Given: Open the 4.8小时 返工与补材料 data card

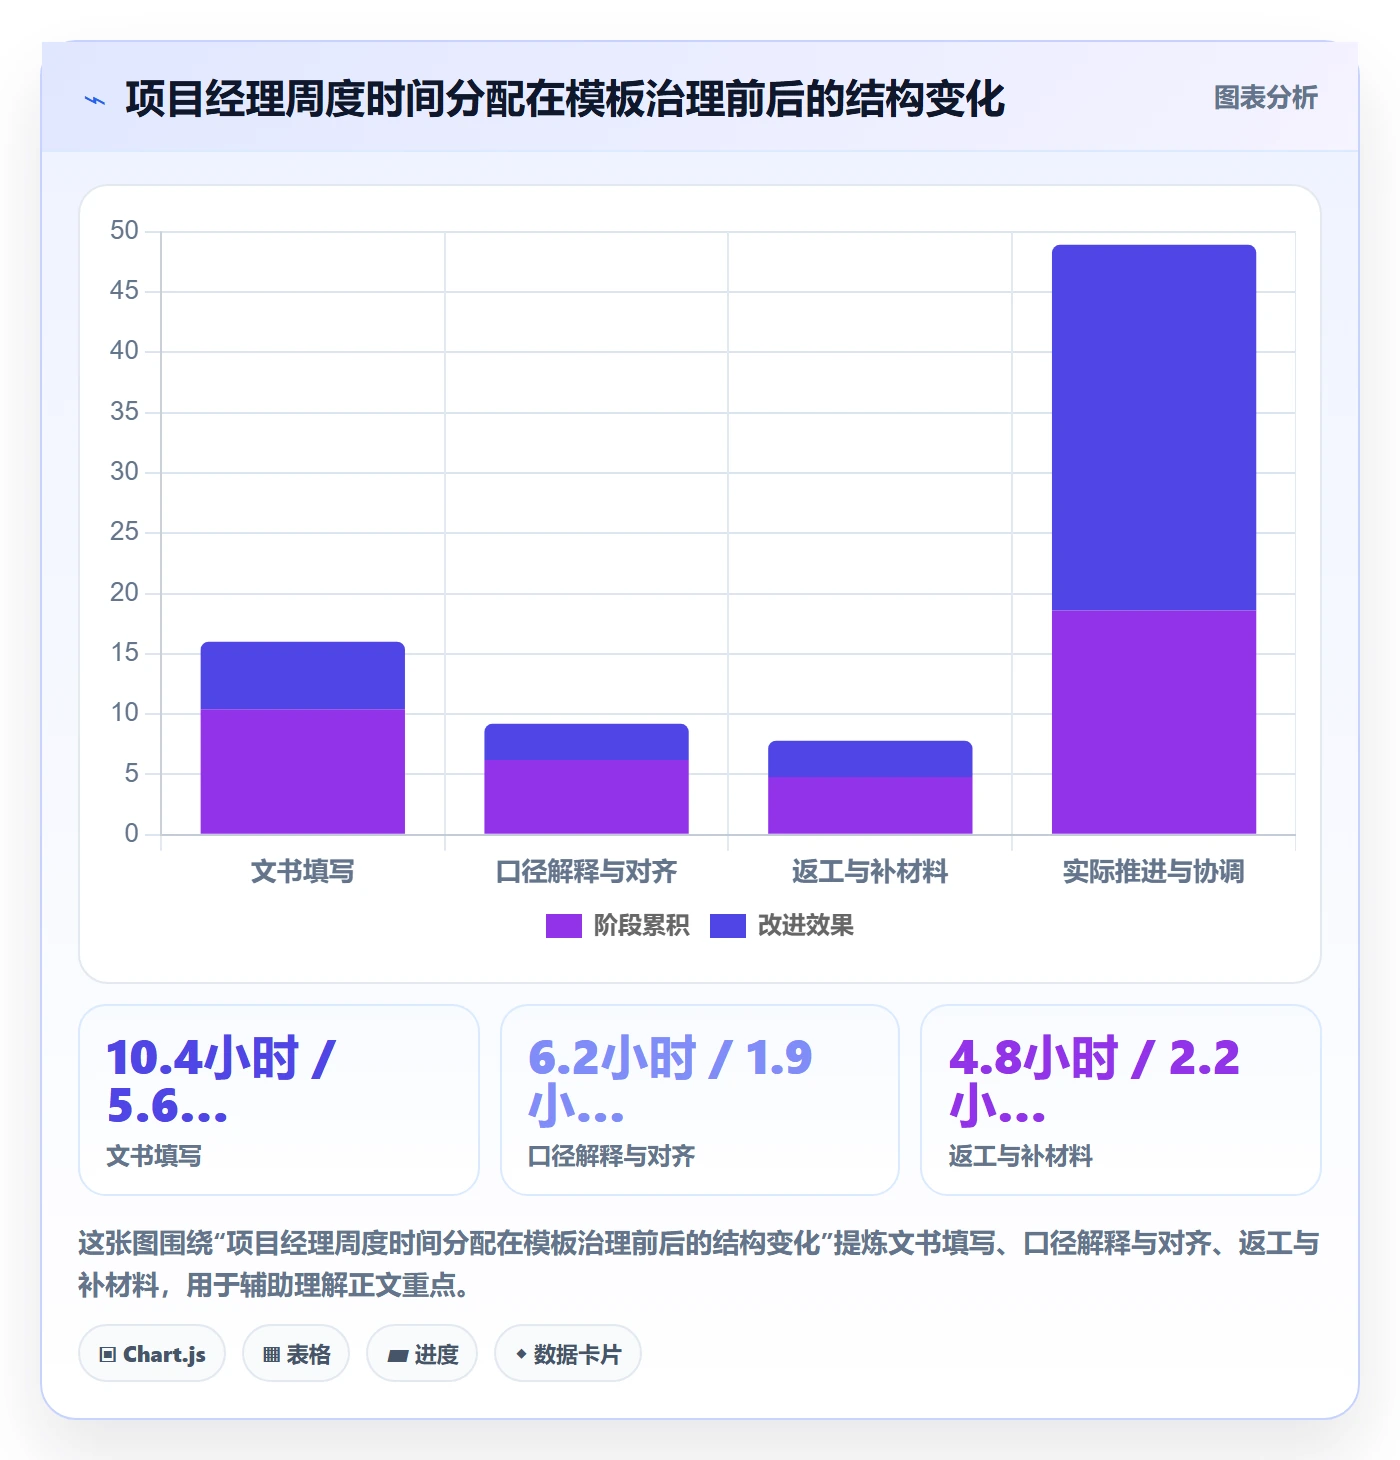Looking at the screenshot, I should pyautogui.click(x=1121, y=1100).
